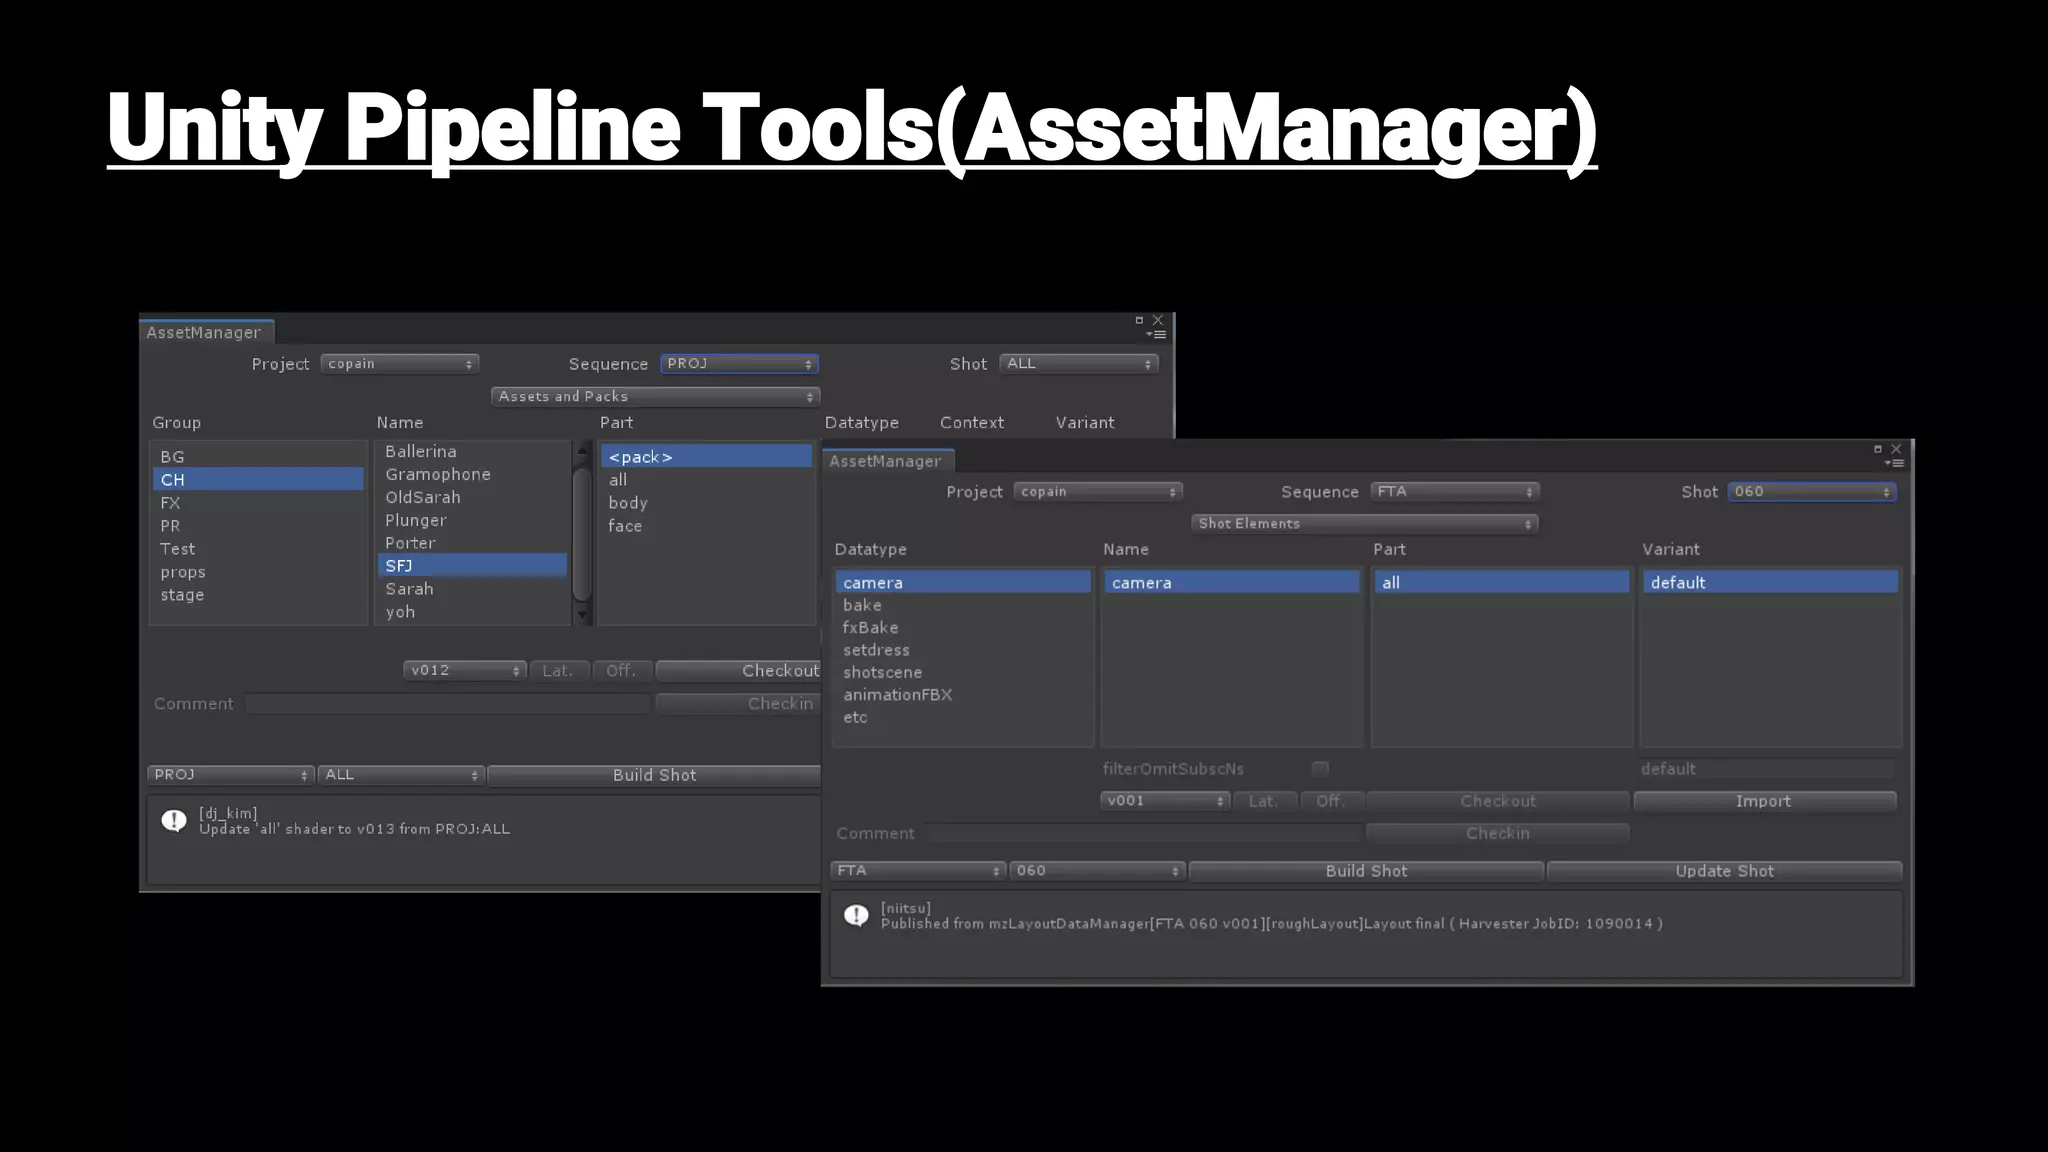Open bottom PROJ dropdown in back window
Image resolution: width=2048 pixels, height=1152 pixels.
click(x=231, y=775)
